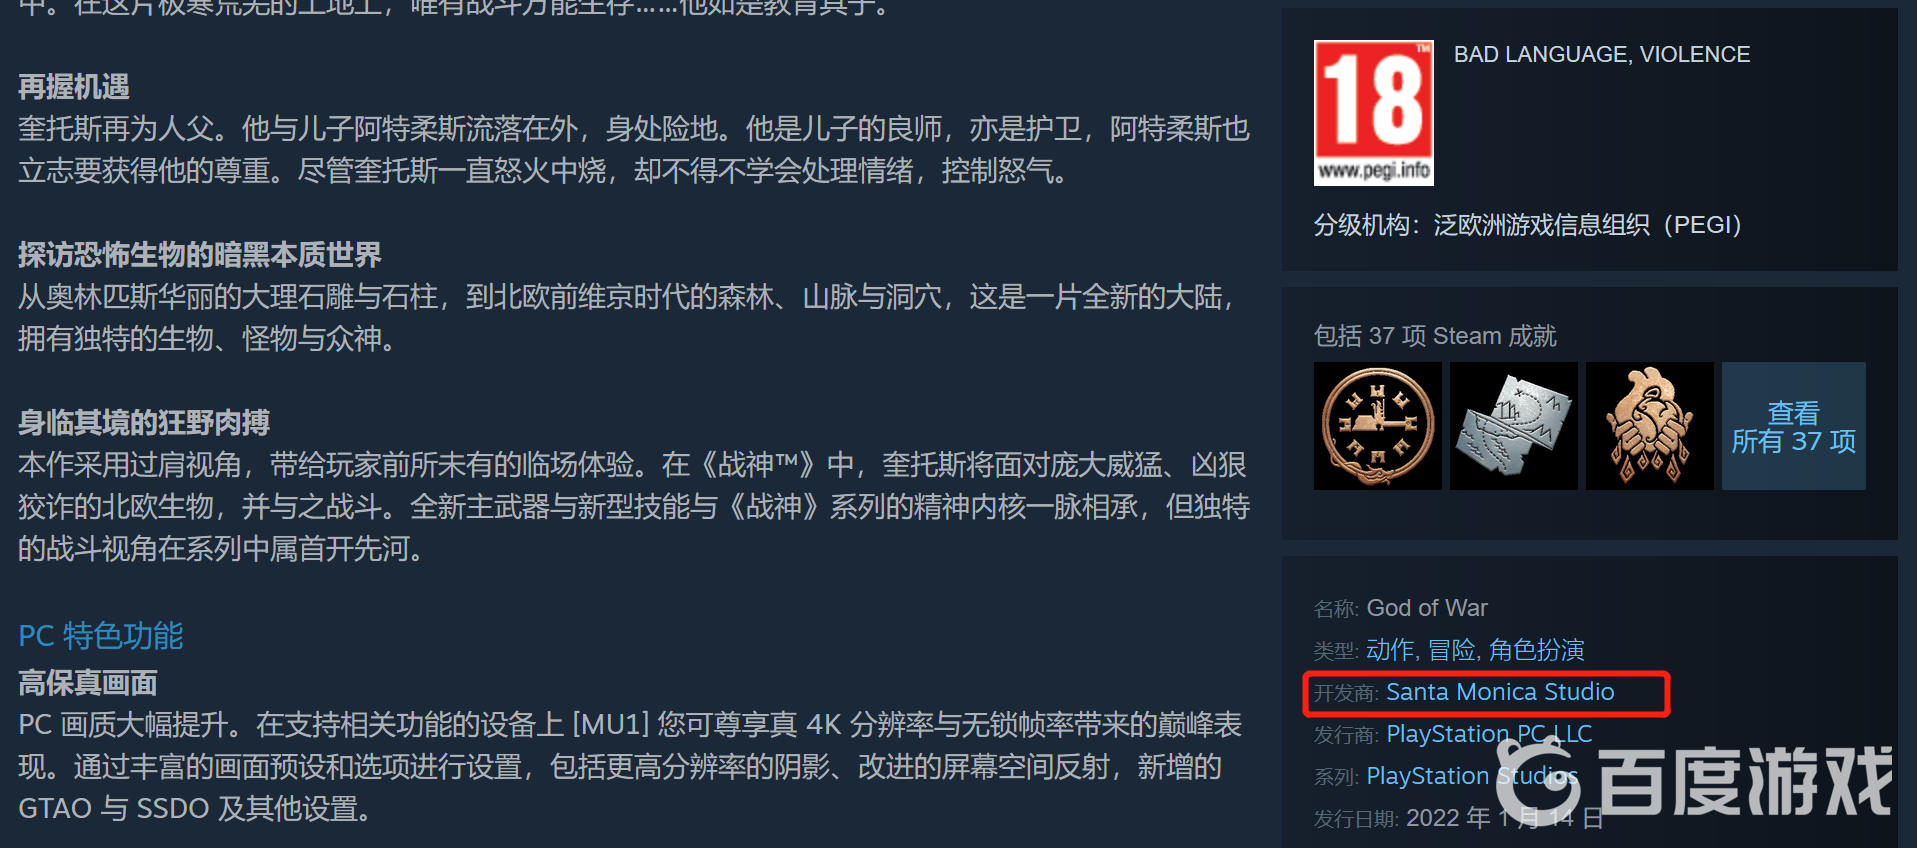Click the God of War title text
1917x848 pixels.
pos(1427,608)
